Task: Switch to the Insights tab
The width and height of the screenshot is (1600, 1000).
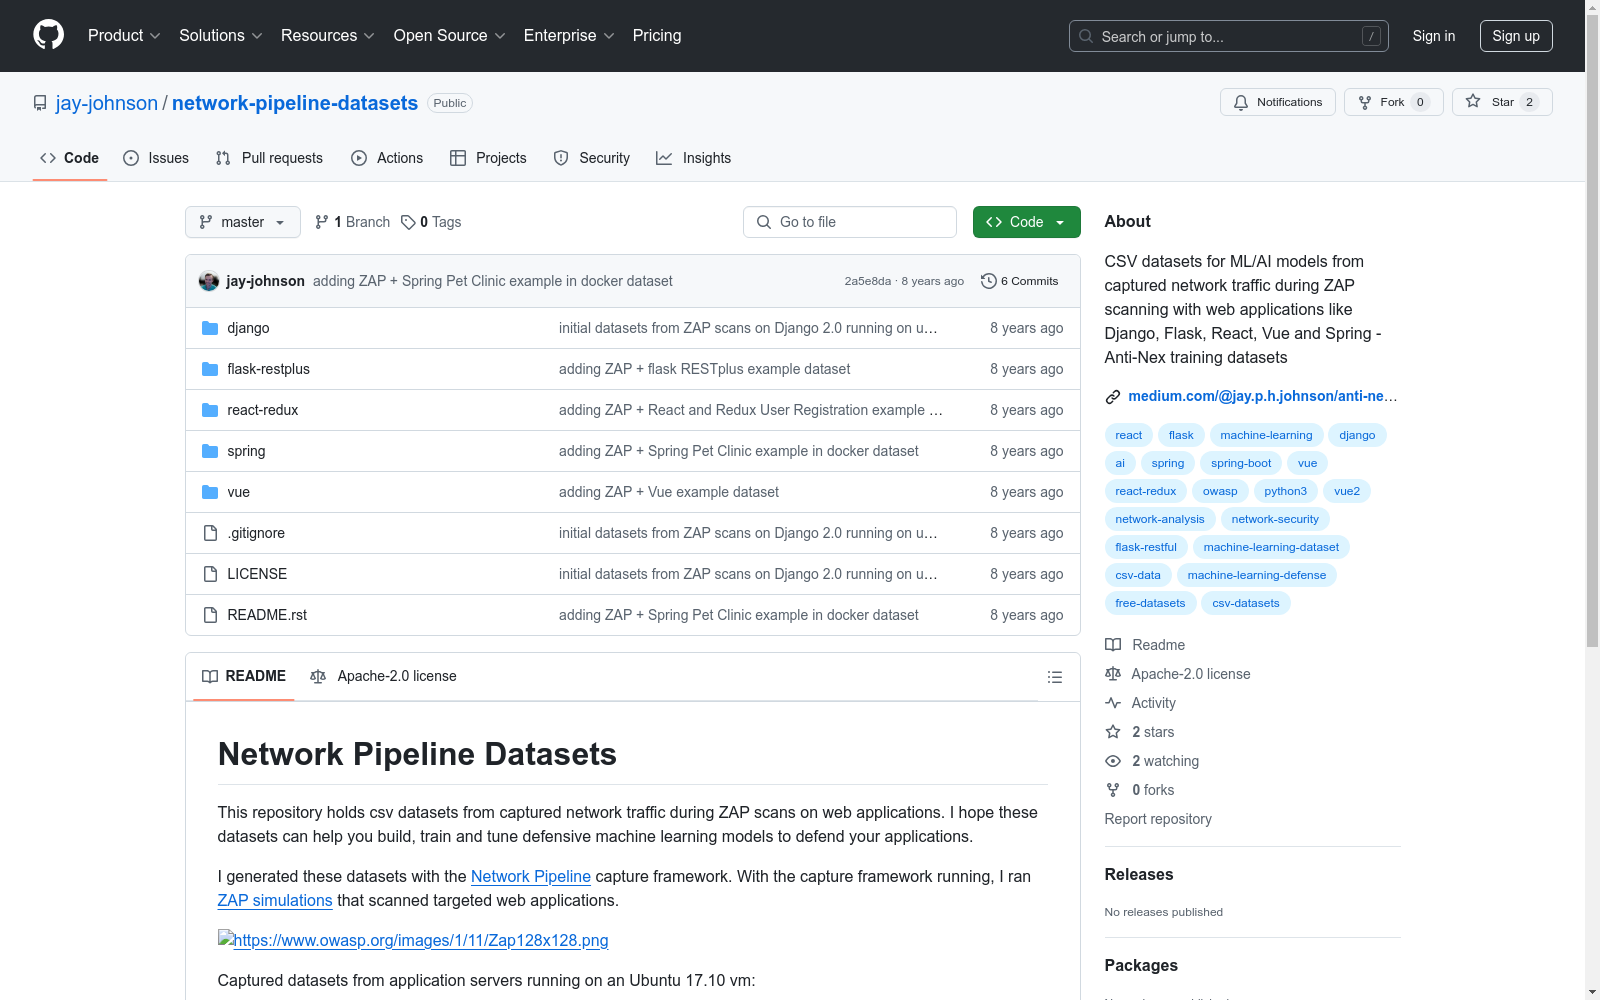Action: tap(694, 158)
